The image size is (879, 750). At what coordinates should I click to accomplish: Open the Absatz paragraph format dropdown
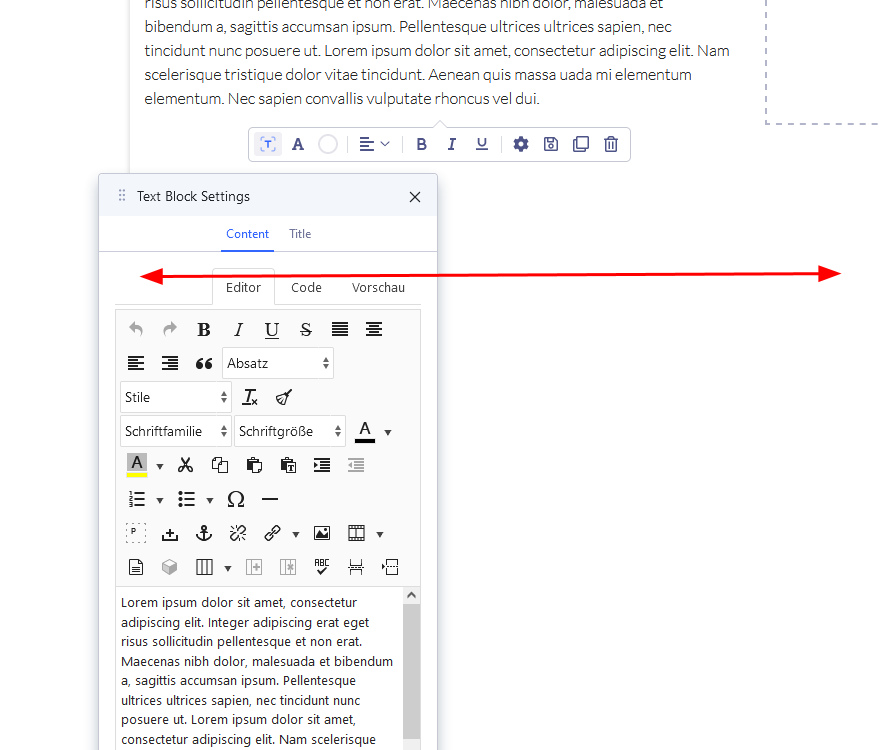(278, 363)
